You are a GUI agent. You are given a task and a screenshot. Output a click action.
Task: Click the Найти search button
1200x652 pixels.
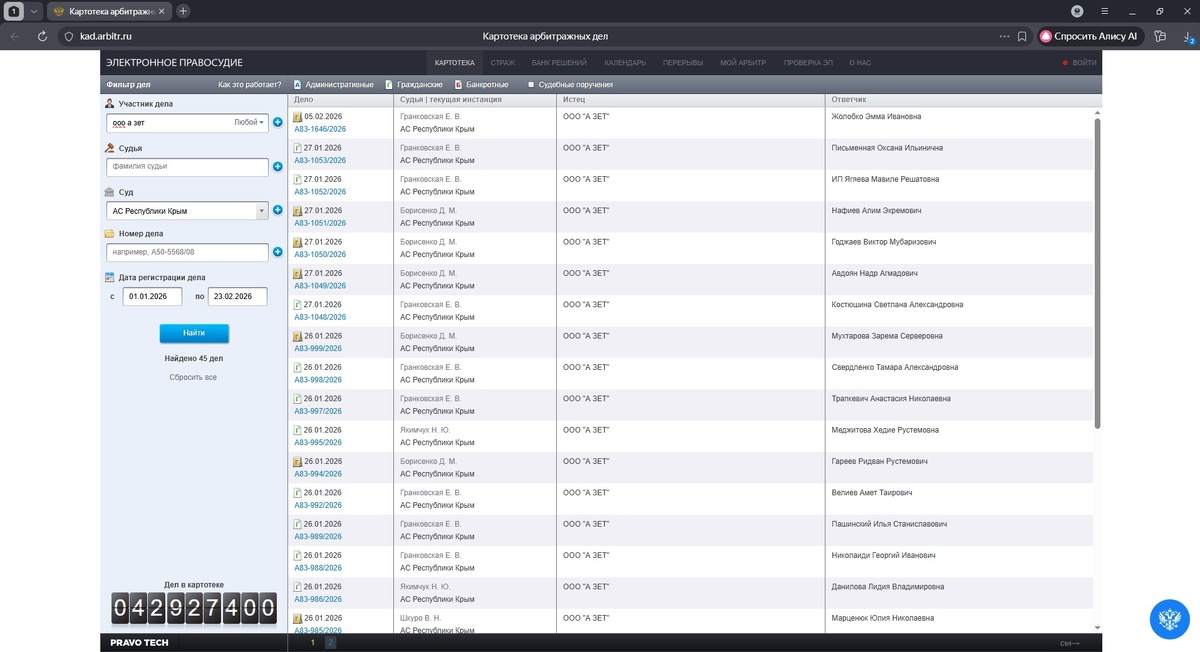194,333
